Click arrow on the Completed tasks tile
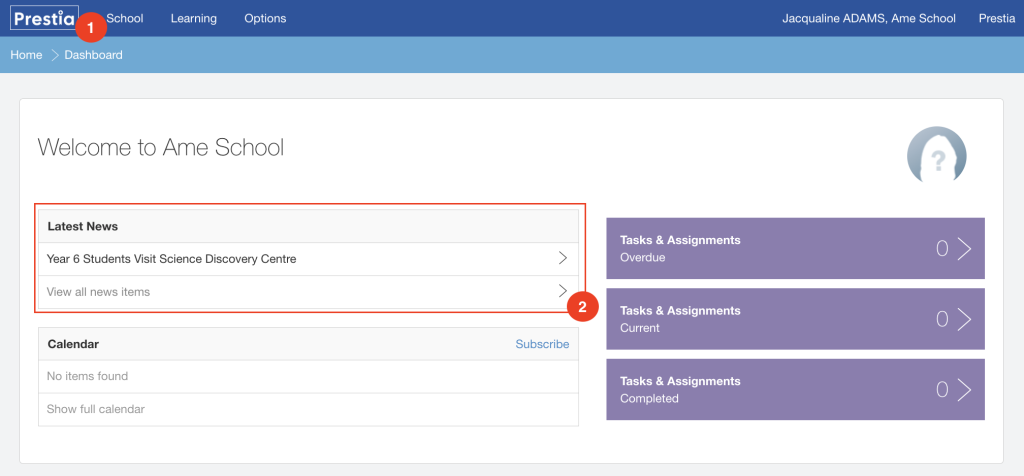 [965, 390]
